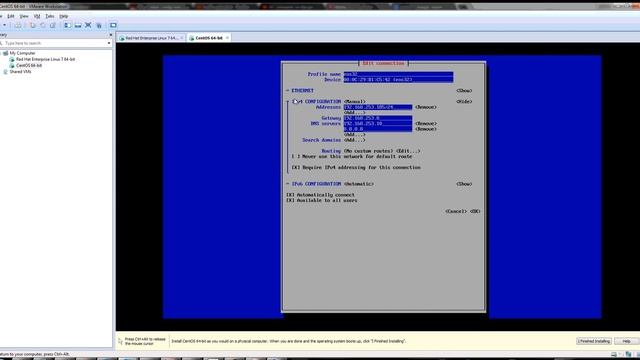Image resolution: width=640 pixels, height=360 pixels.
Task: Select CentOS 64-bit in library tree
Action: [29, 65]
